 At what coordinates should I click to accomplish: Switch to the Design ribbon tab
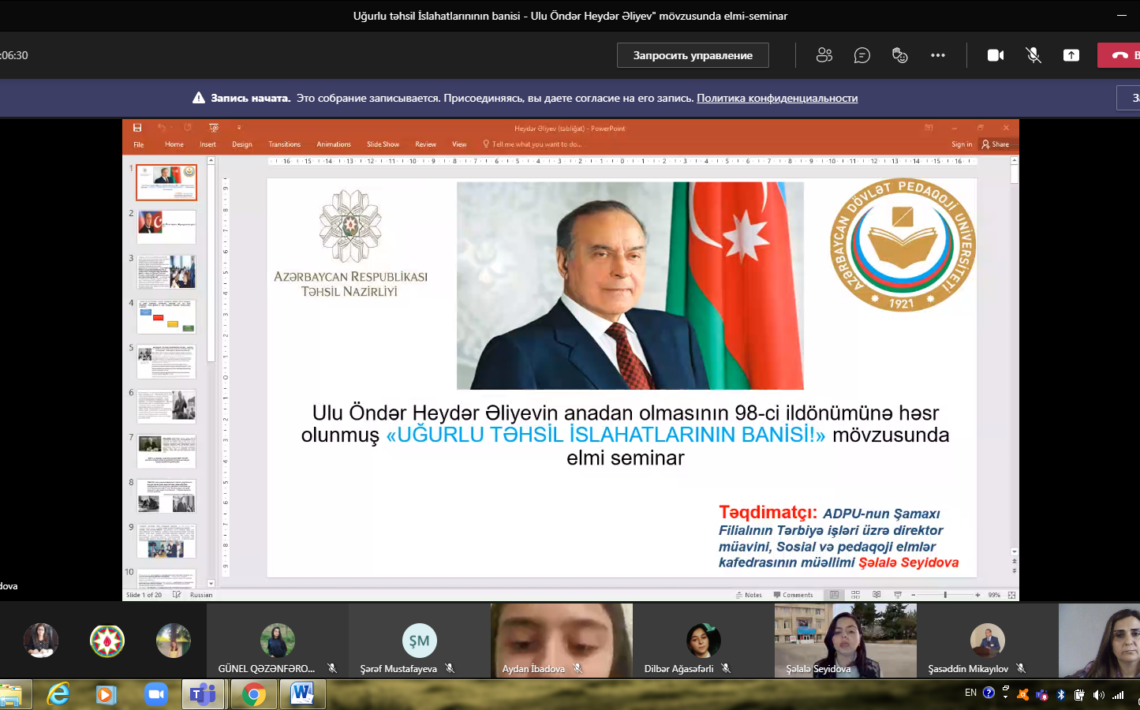(x=242, y=144)
